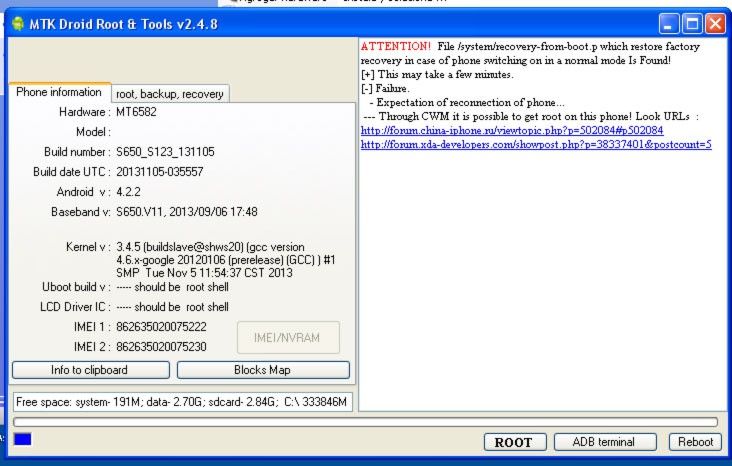Click the Uboot build v label
Viewport: 732px width, 466px height.
77,287
